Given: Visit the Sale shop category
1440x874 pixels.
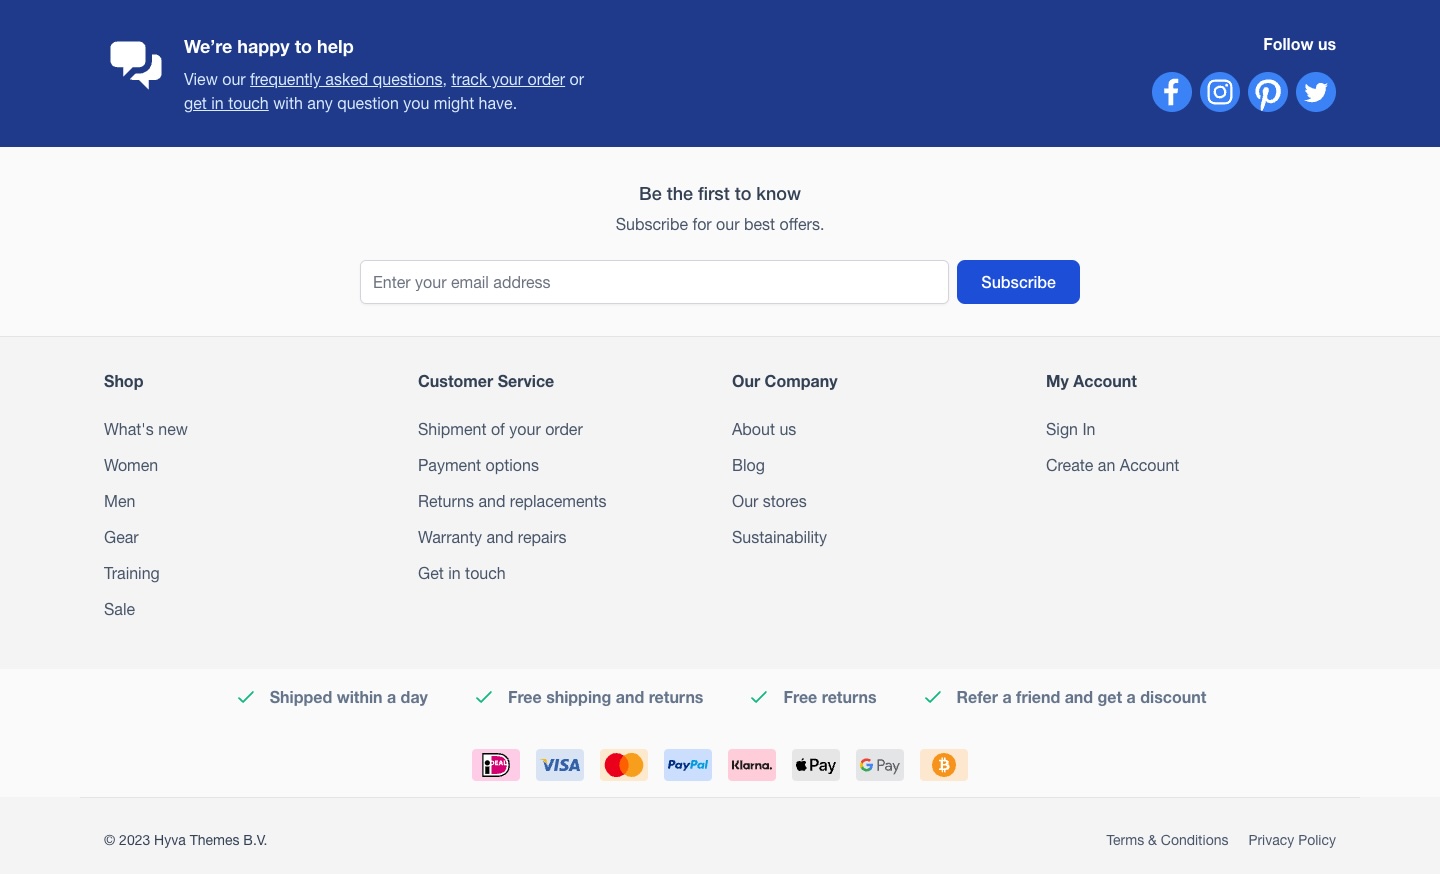Looking at the screenshot, I should point(119,609).
